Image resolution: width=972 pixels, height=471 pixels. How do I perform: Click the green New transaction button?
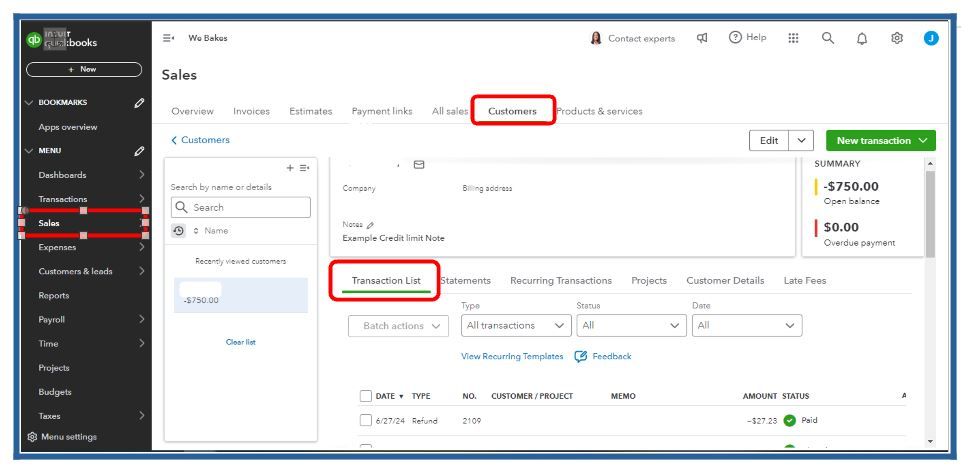(x=881, y=141)
